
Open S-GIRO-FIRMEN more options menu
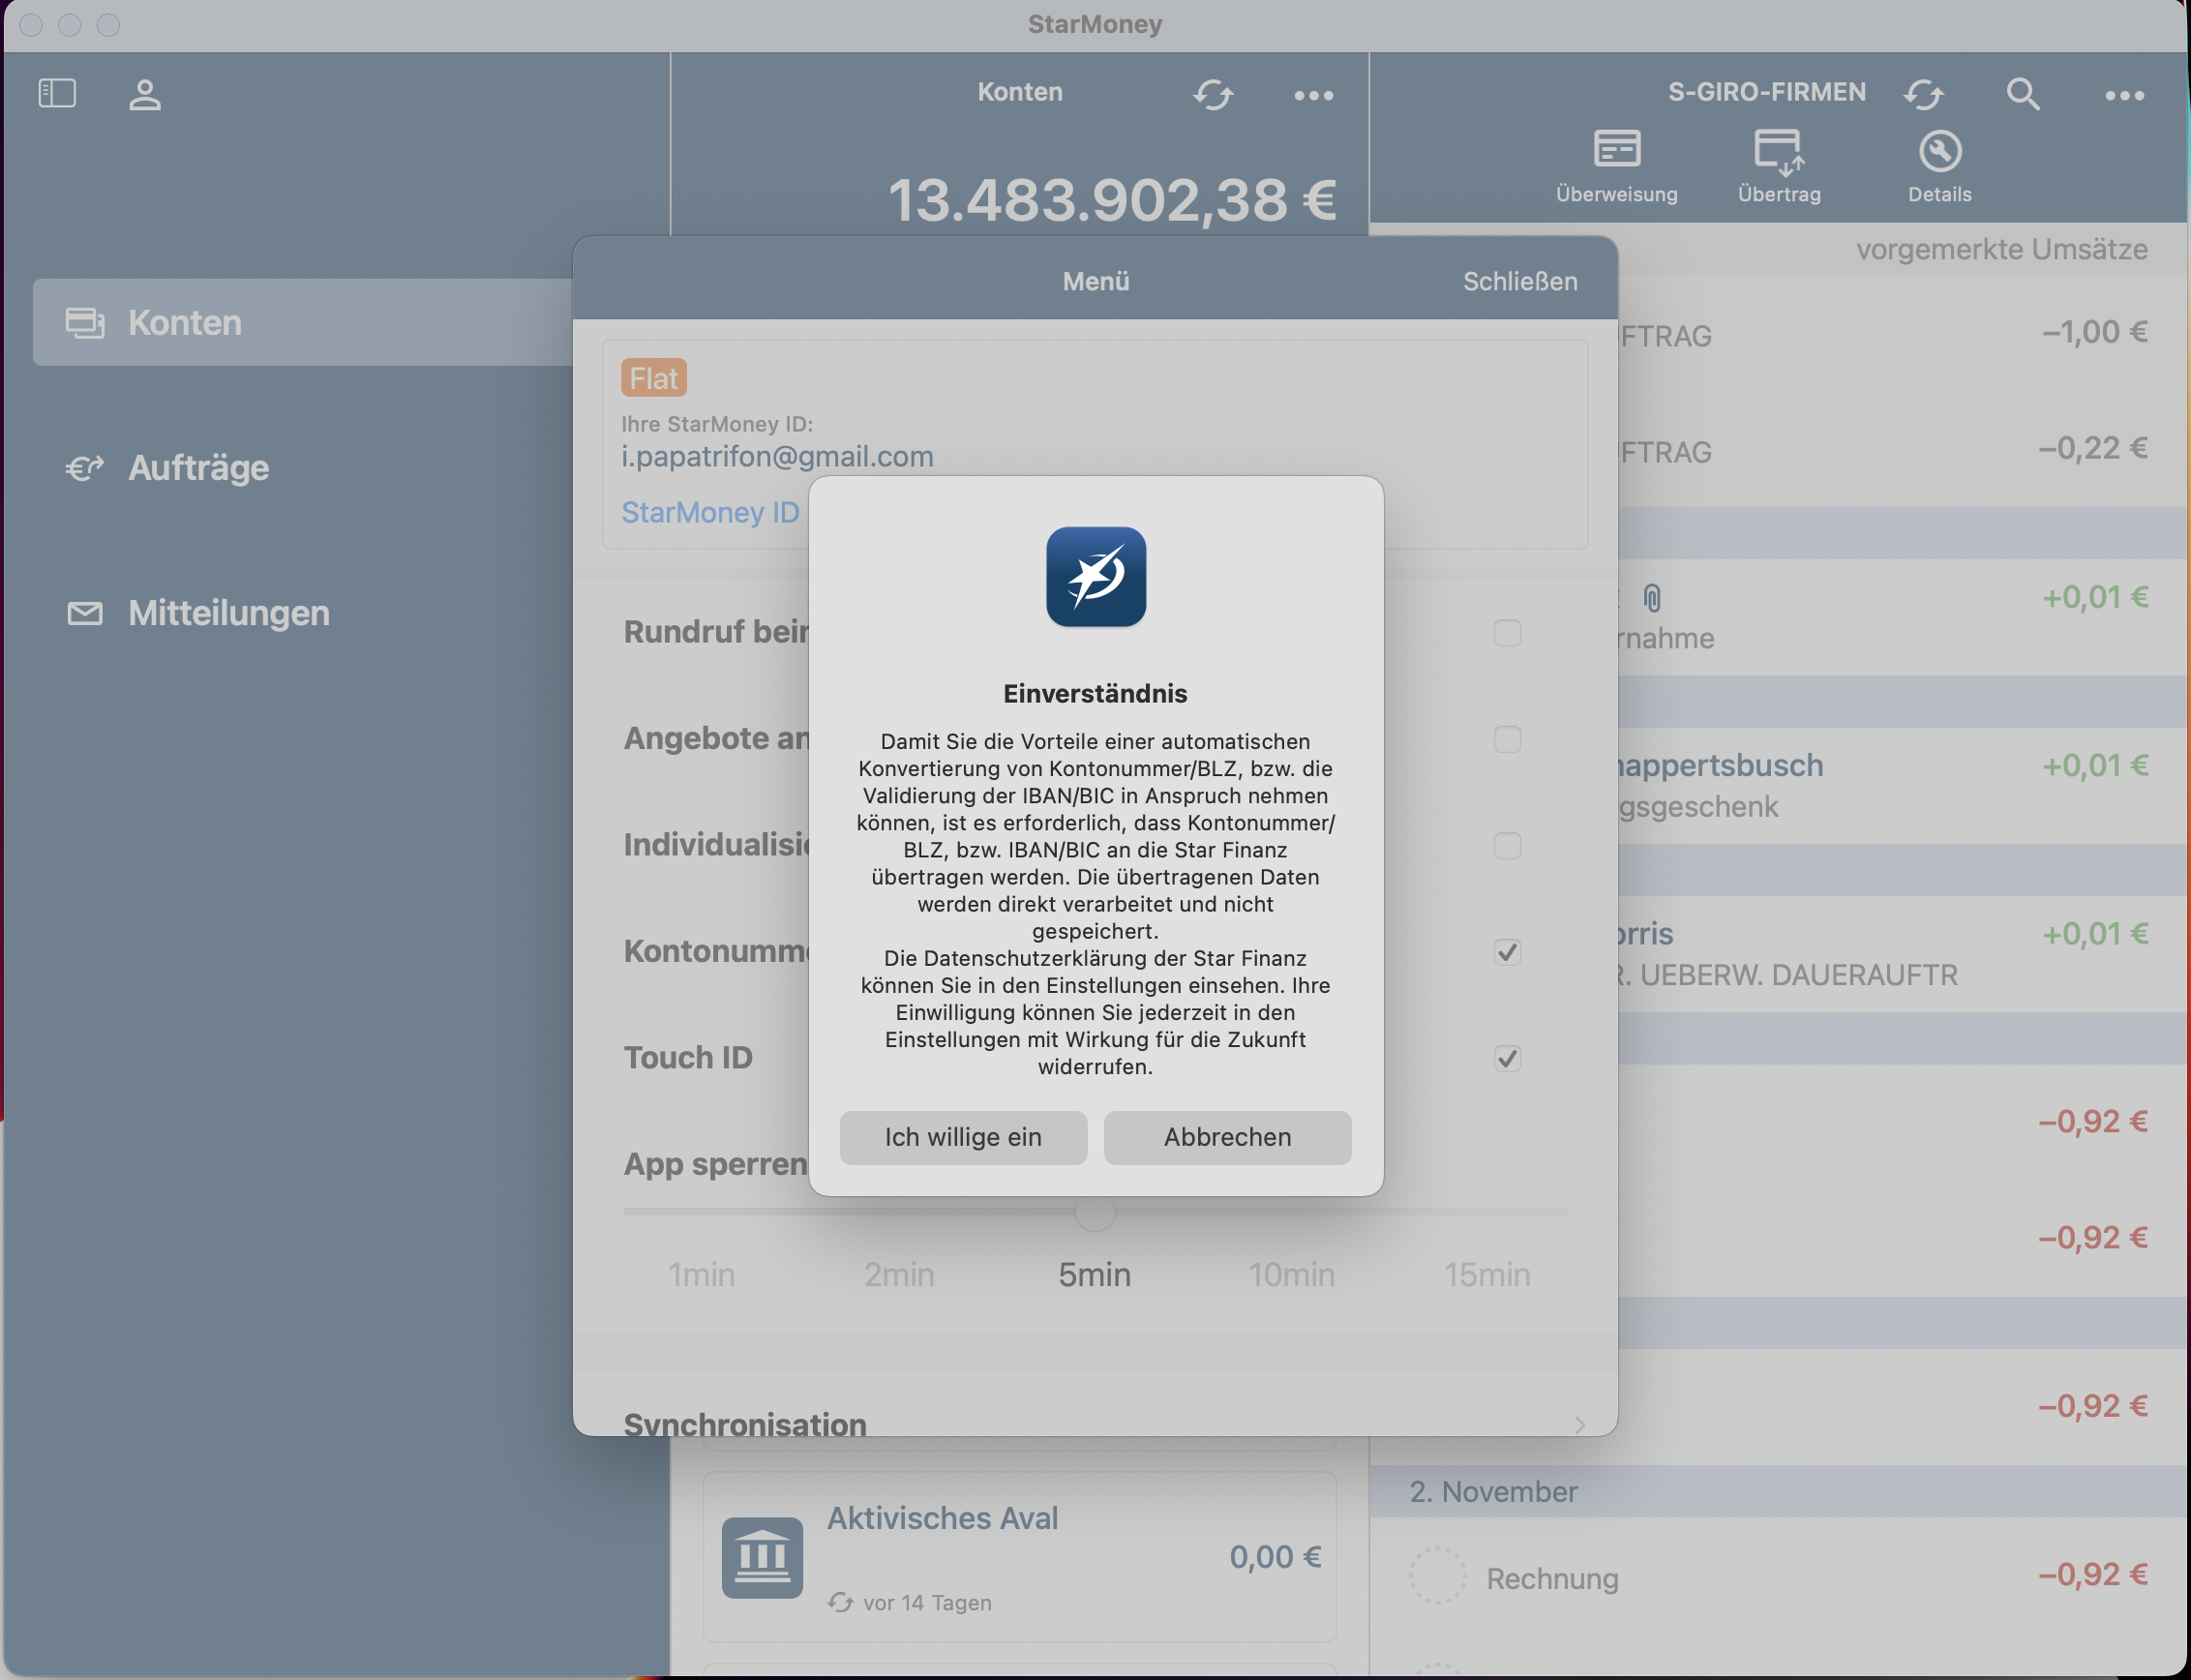coord(2124,95)
